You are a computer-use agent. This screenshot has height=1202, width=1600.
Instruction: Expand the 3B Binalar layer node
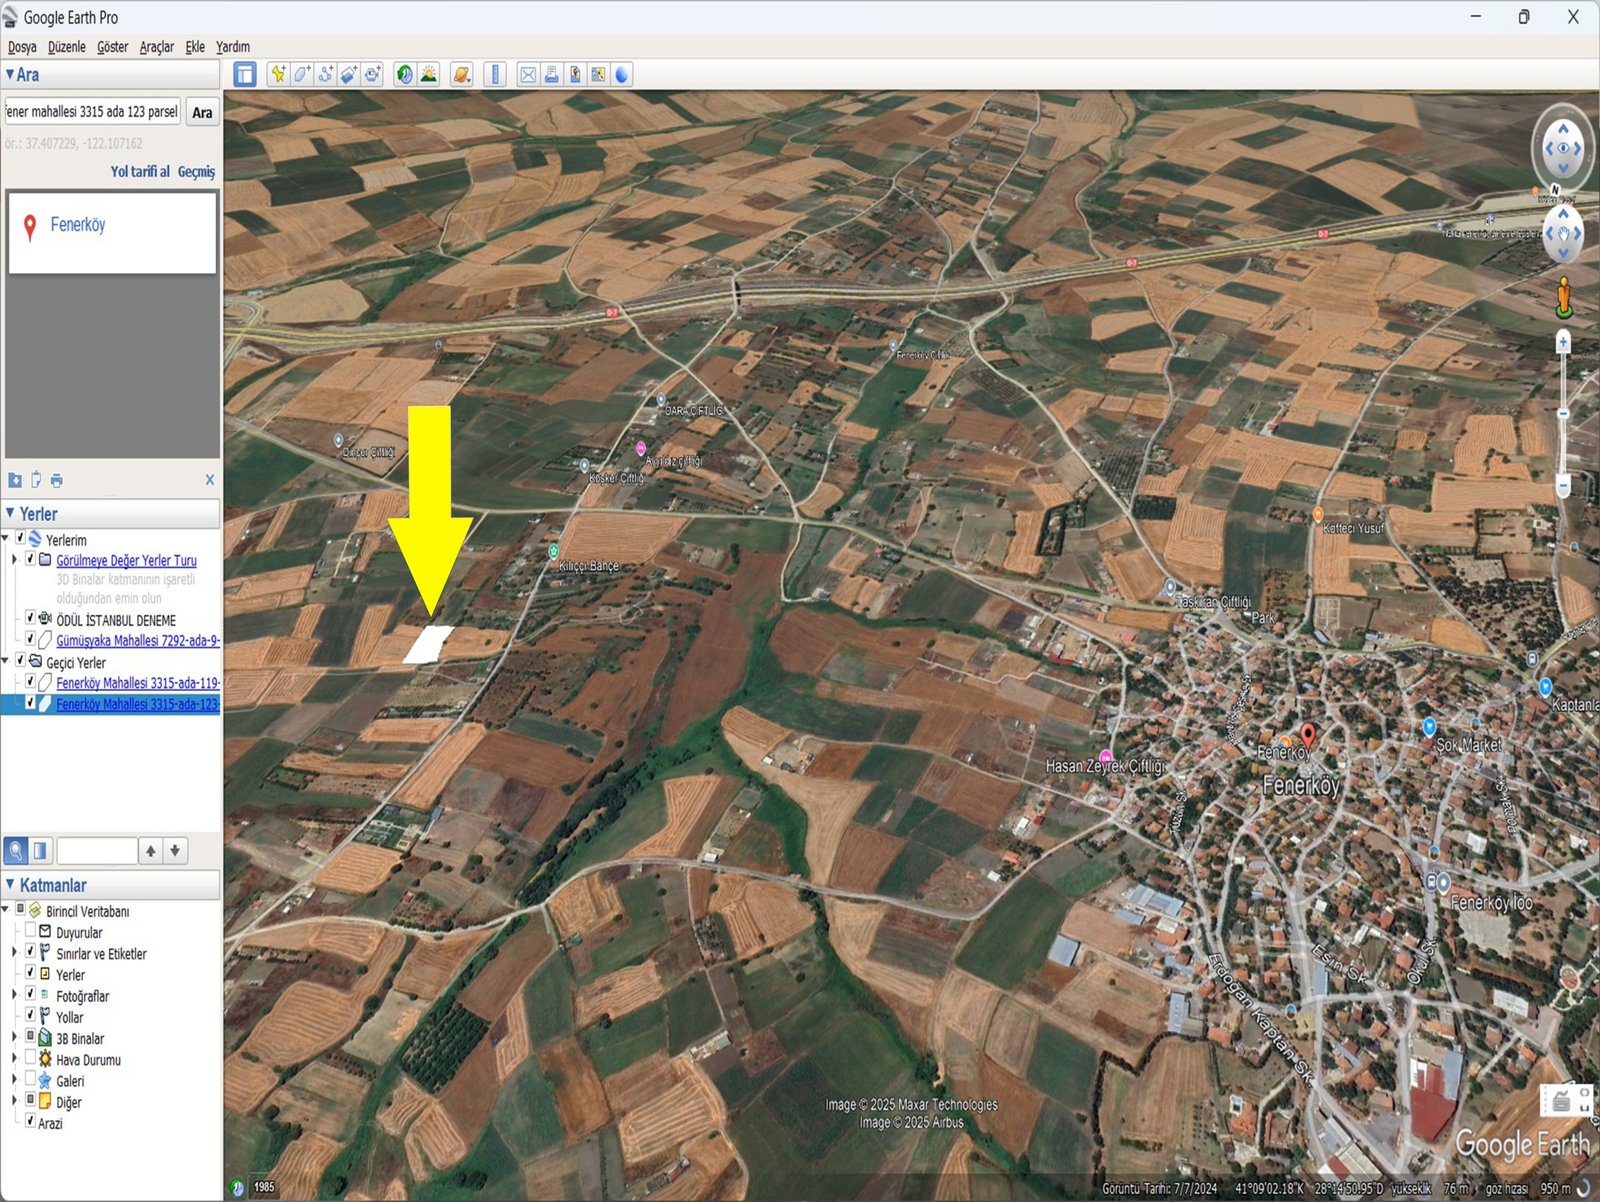[x=14, y=1037]
